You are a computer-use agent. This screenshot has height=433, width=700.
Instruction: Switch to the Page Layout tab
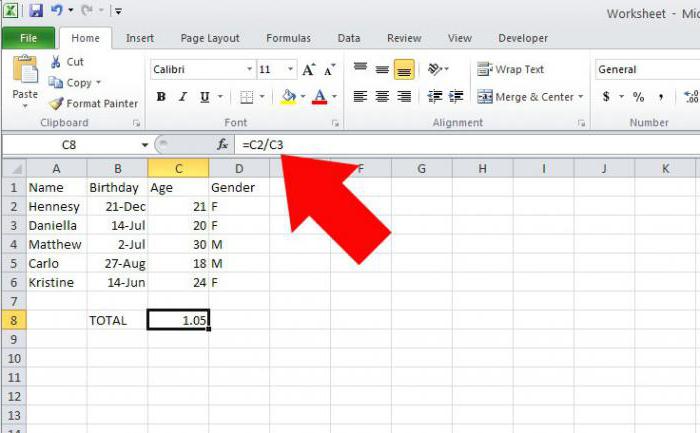pyautogui.click(x=210, y=38)
